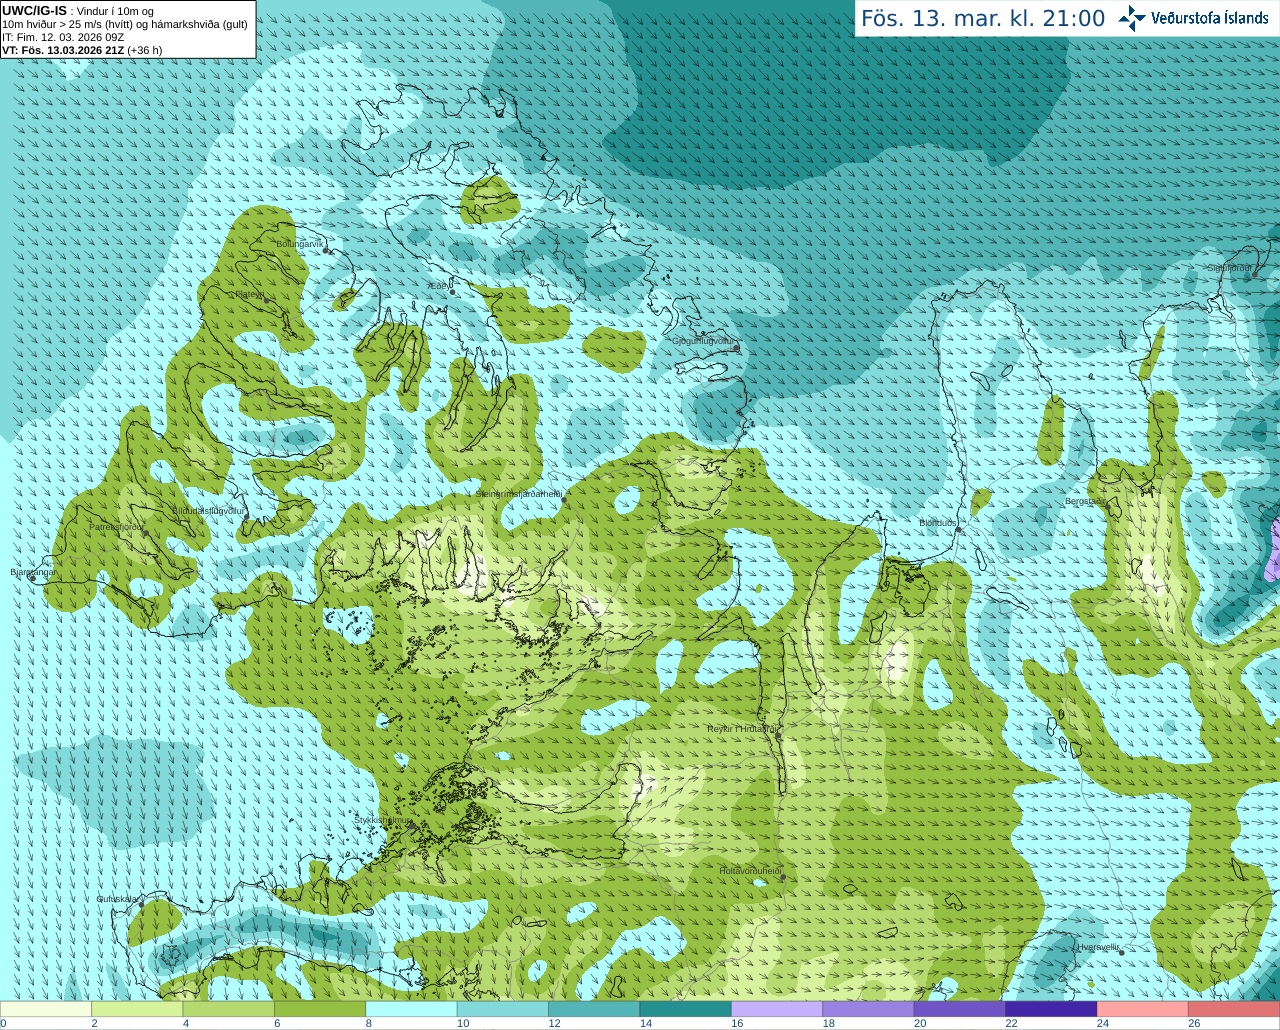Click the Gufuskálar station label
Viewport: 1280px width, 1030px height.
click(117, 899)
